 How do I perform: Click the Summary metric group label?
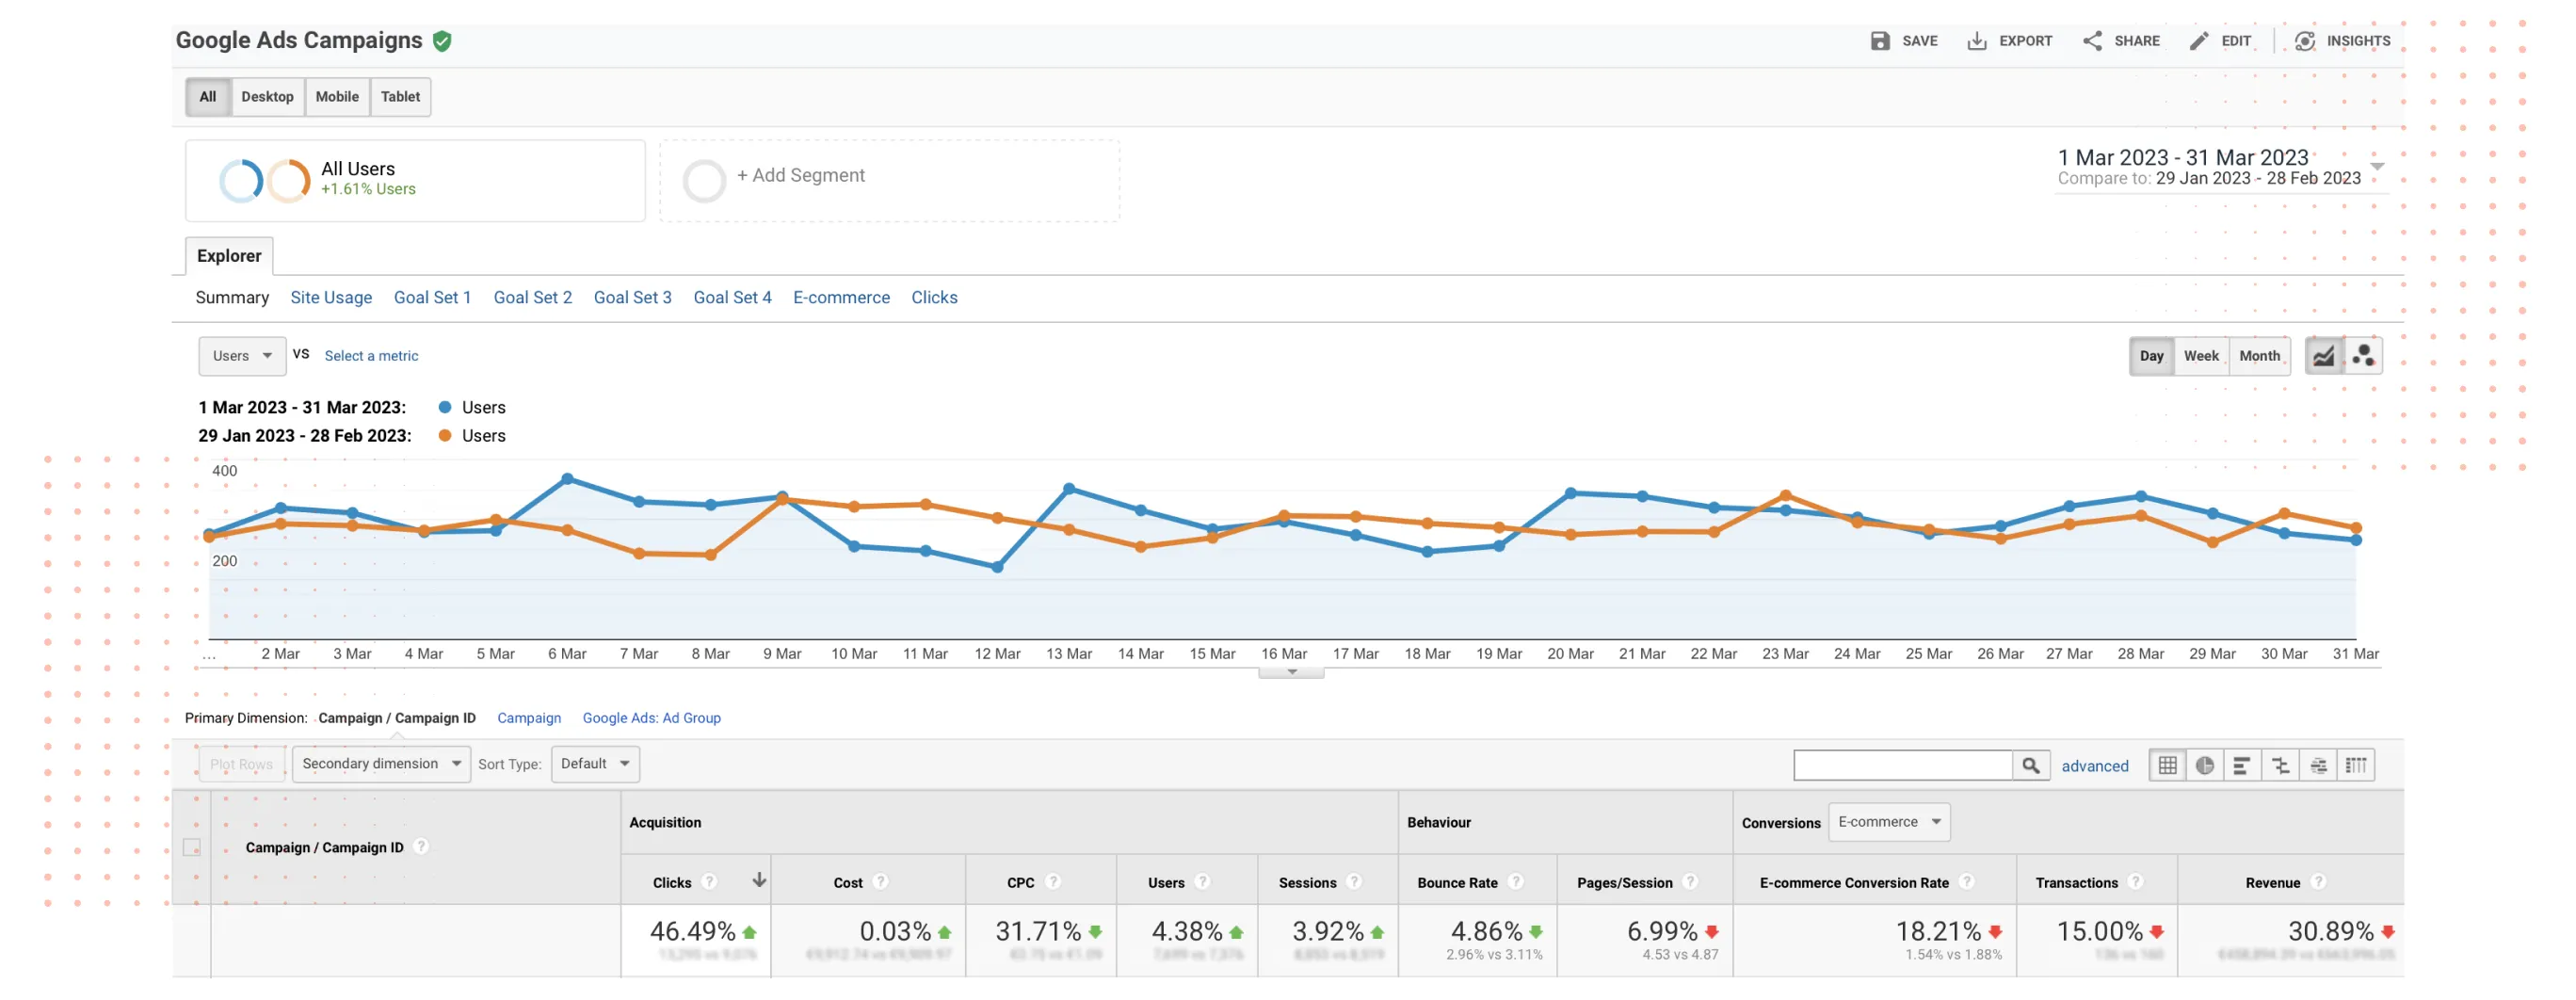[x=232, y=298]
